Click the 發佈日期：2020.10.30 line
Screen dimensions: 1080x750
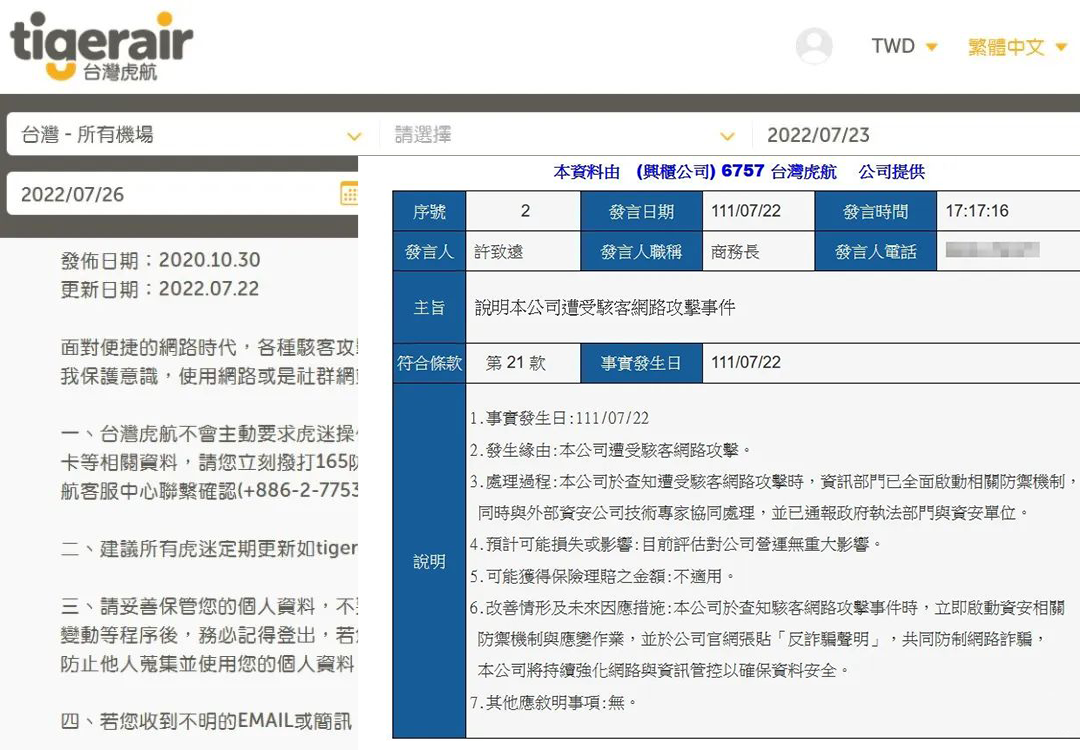coord(160,260)
